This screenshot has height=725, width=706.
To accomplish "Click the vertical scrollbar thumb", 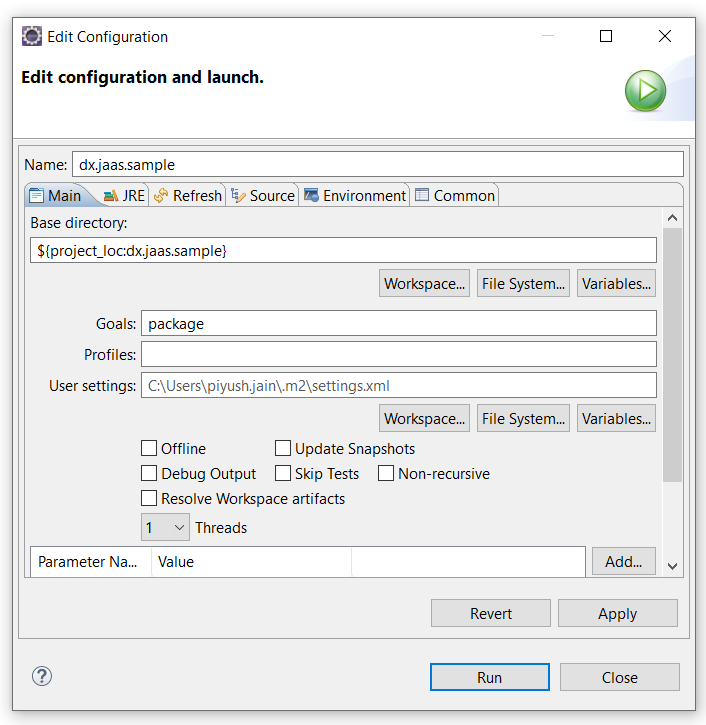I will (673, 355).
